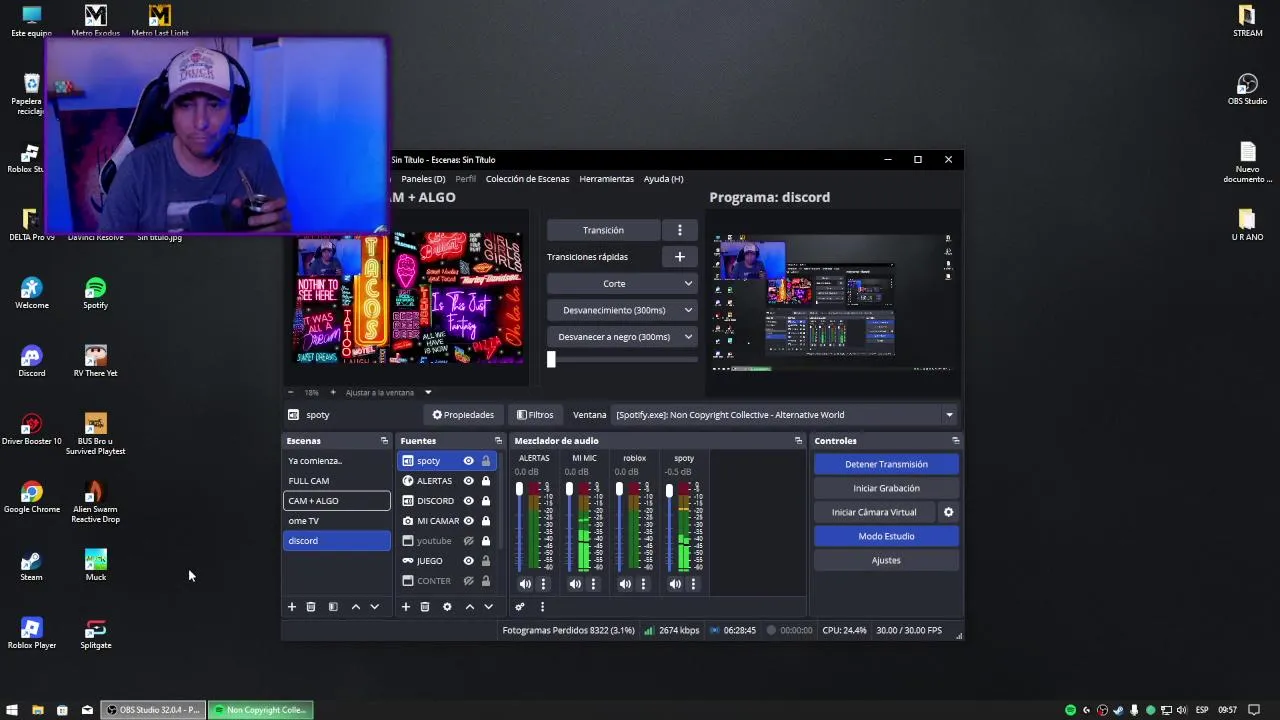Toggle visibility of MI CAMAR source

tap(468, 521)
